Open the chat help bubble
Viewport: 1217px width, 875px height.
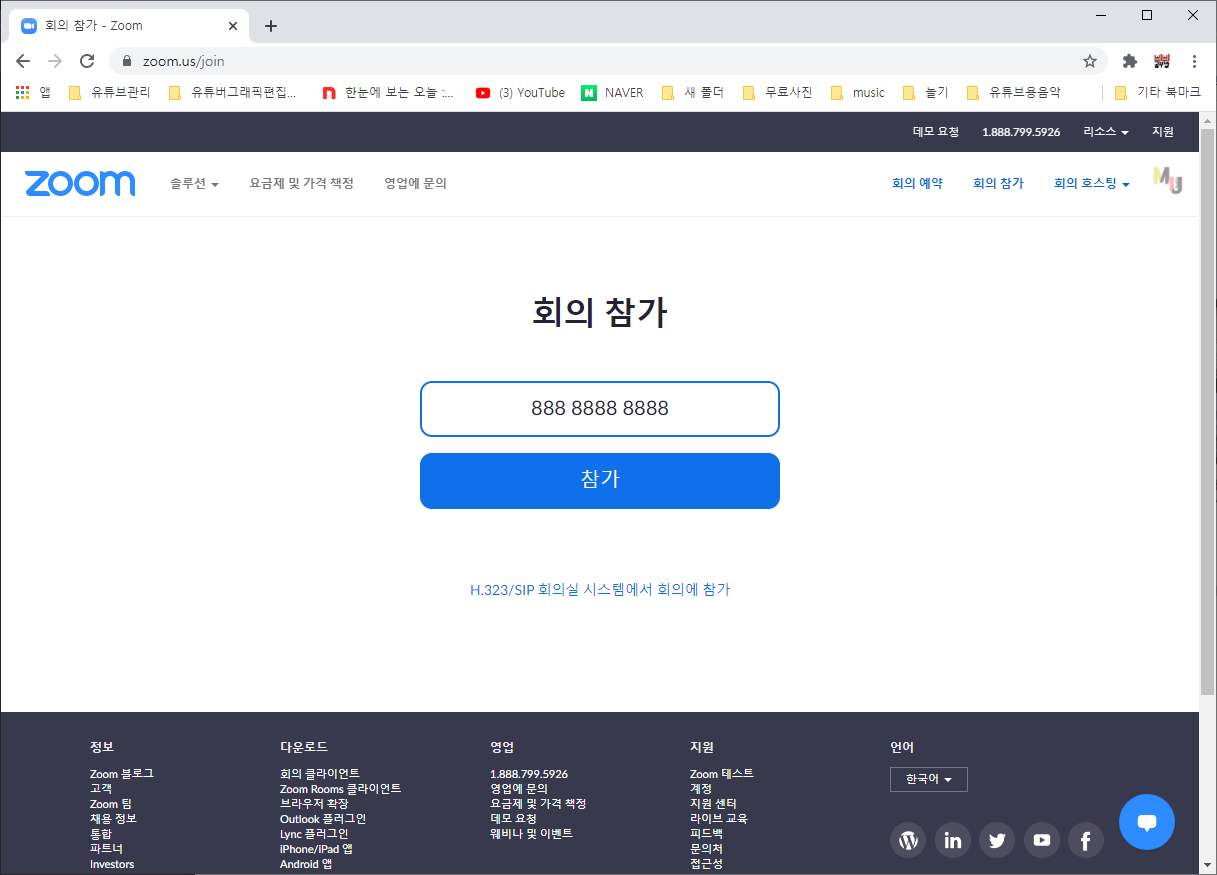click(x=1147, y=822)
